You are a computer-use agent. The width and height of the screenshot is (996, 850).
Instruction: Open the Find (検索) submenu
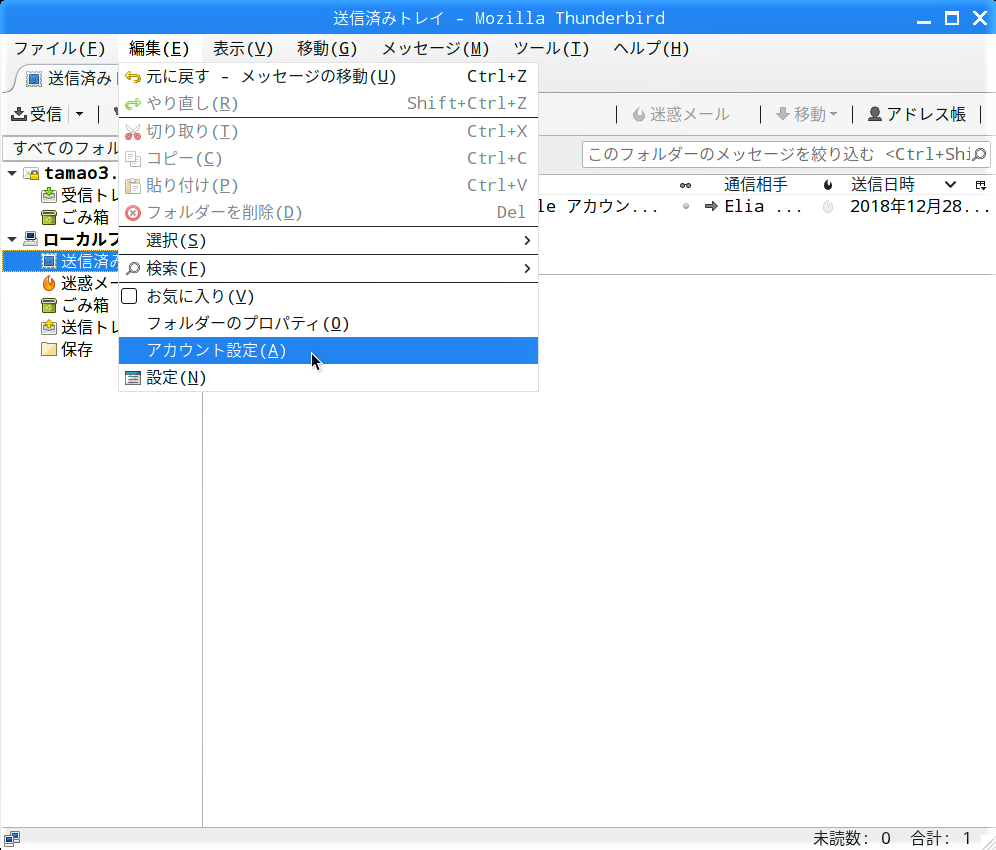click(x=328, y=269)
